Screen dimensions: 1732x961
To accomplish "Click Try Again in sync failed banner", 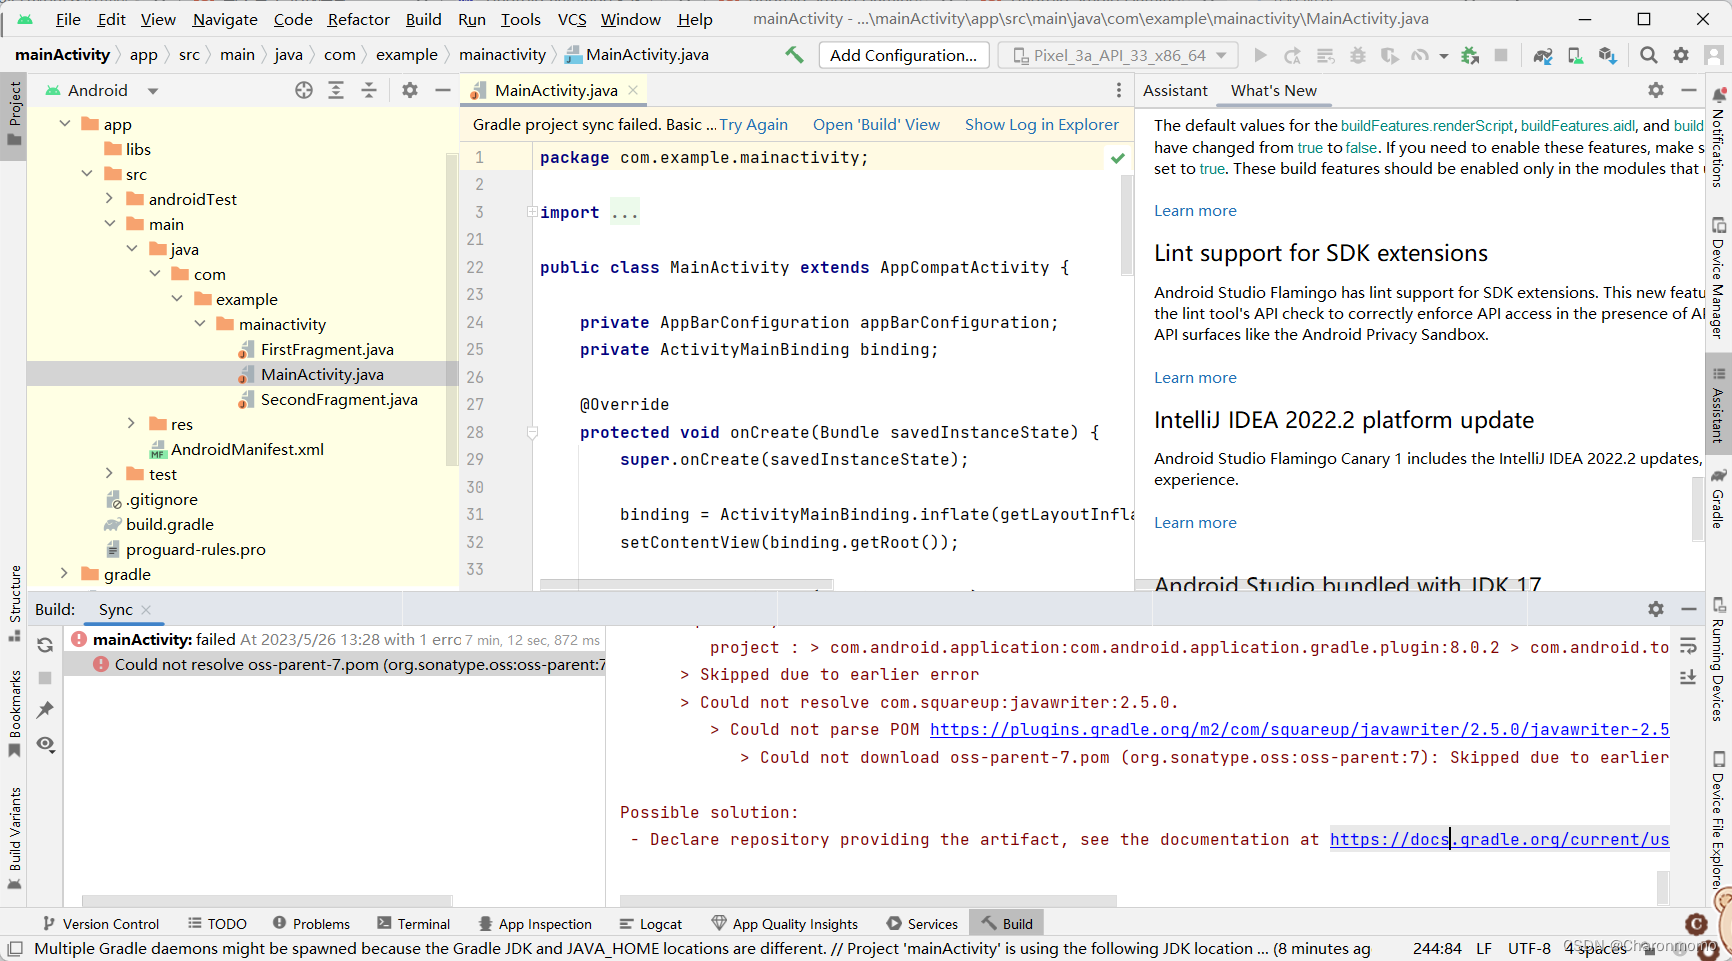I will click(754, 124).
